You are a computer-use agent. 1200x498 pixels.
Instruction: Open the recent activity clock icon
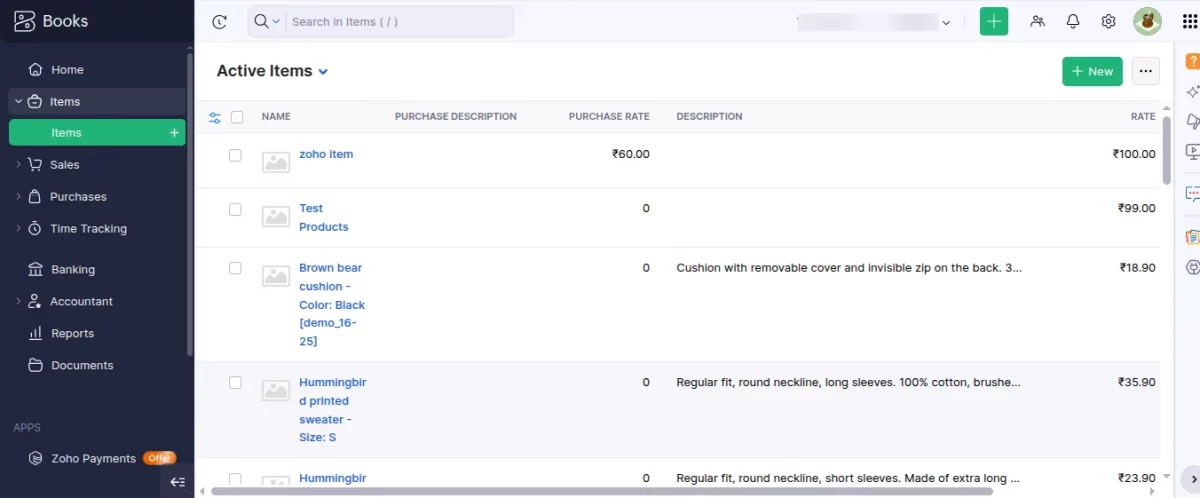click(220, 21)
